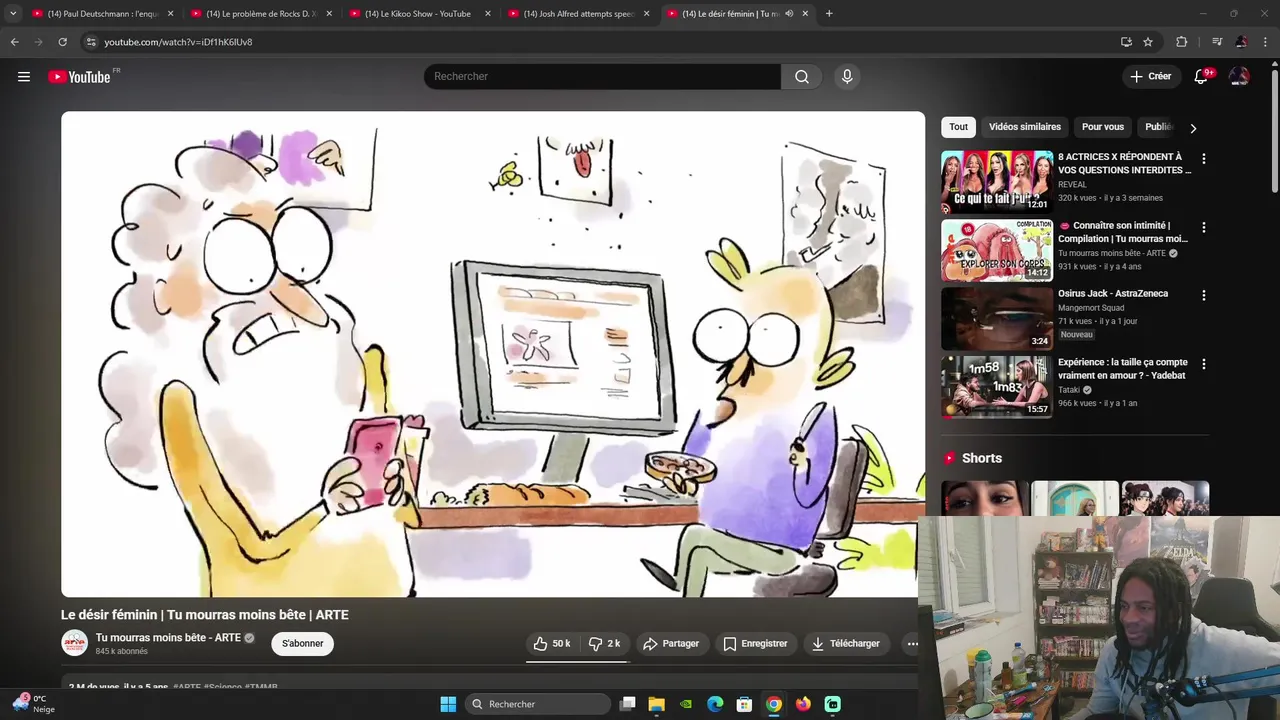Open the tab search dropdown arrow
Screen dimensions: 1280x720
[x=13, y=14]
